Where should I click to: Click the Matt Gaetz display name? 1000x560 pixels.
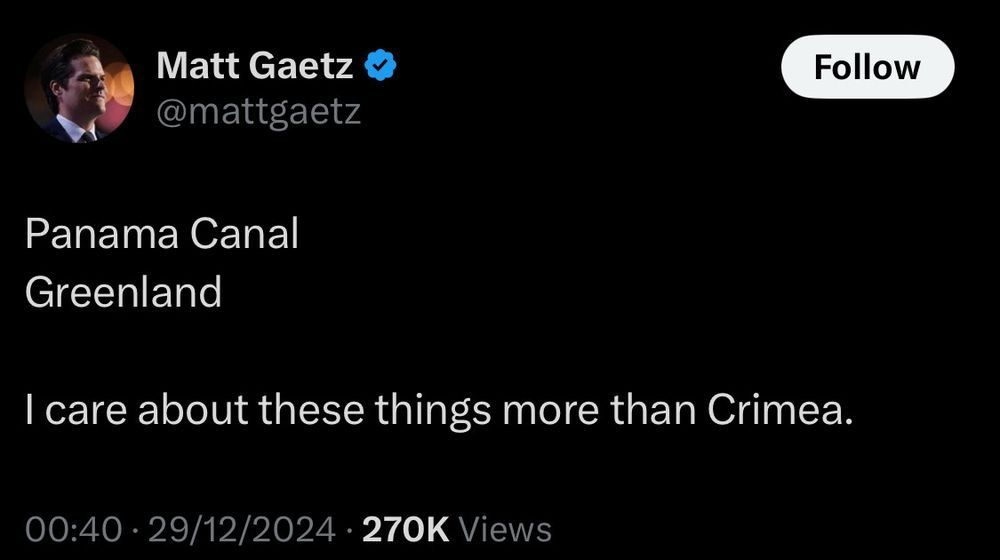254,65
